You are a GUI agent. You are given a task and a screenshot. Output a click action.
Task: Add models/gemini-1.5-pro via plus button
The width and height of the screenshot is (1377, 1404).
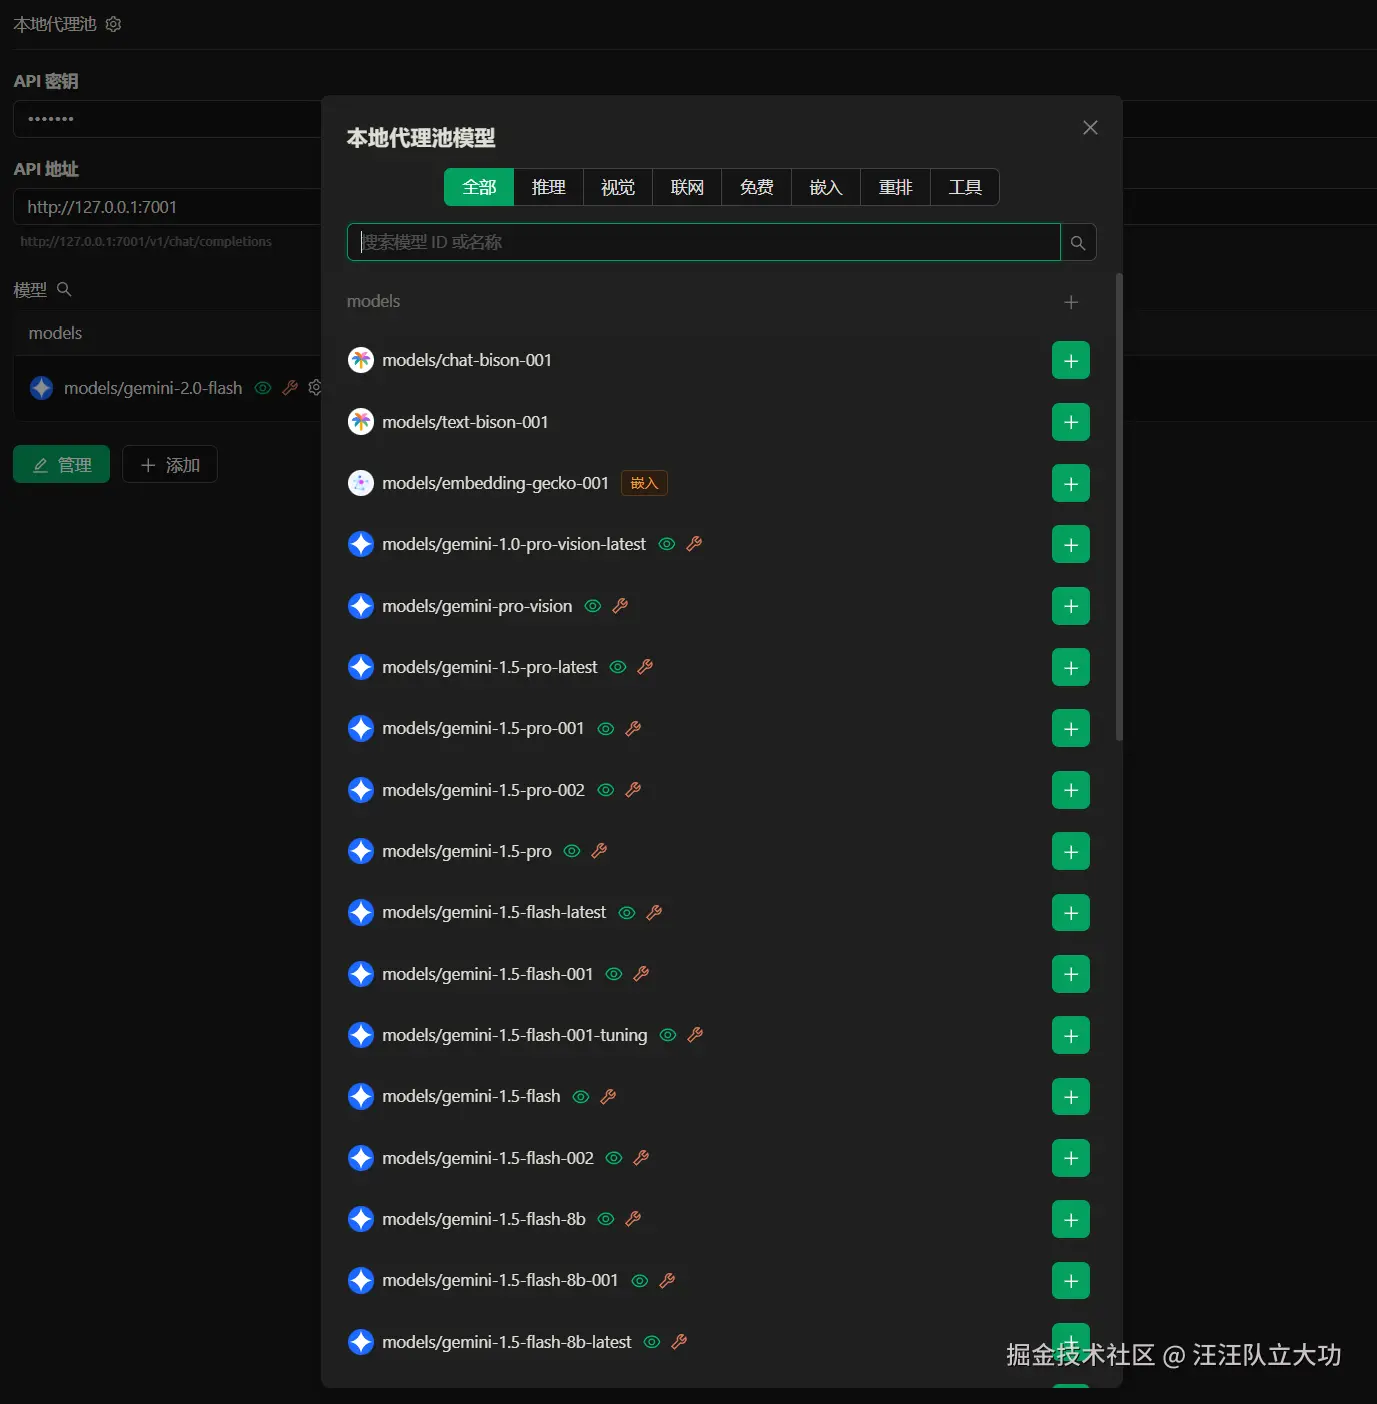(x=1070, y=852)
